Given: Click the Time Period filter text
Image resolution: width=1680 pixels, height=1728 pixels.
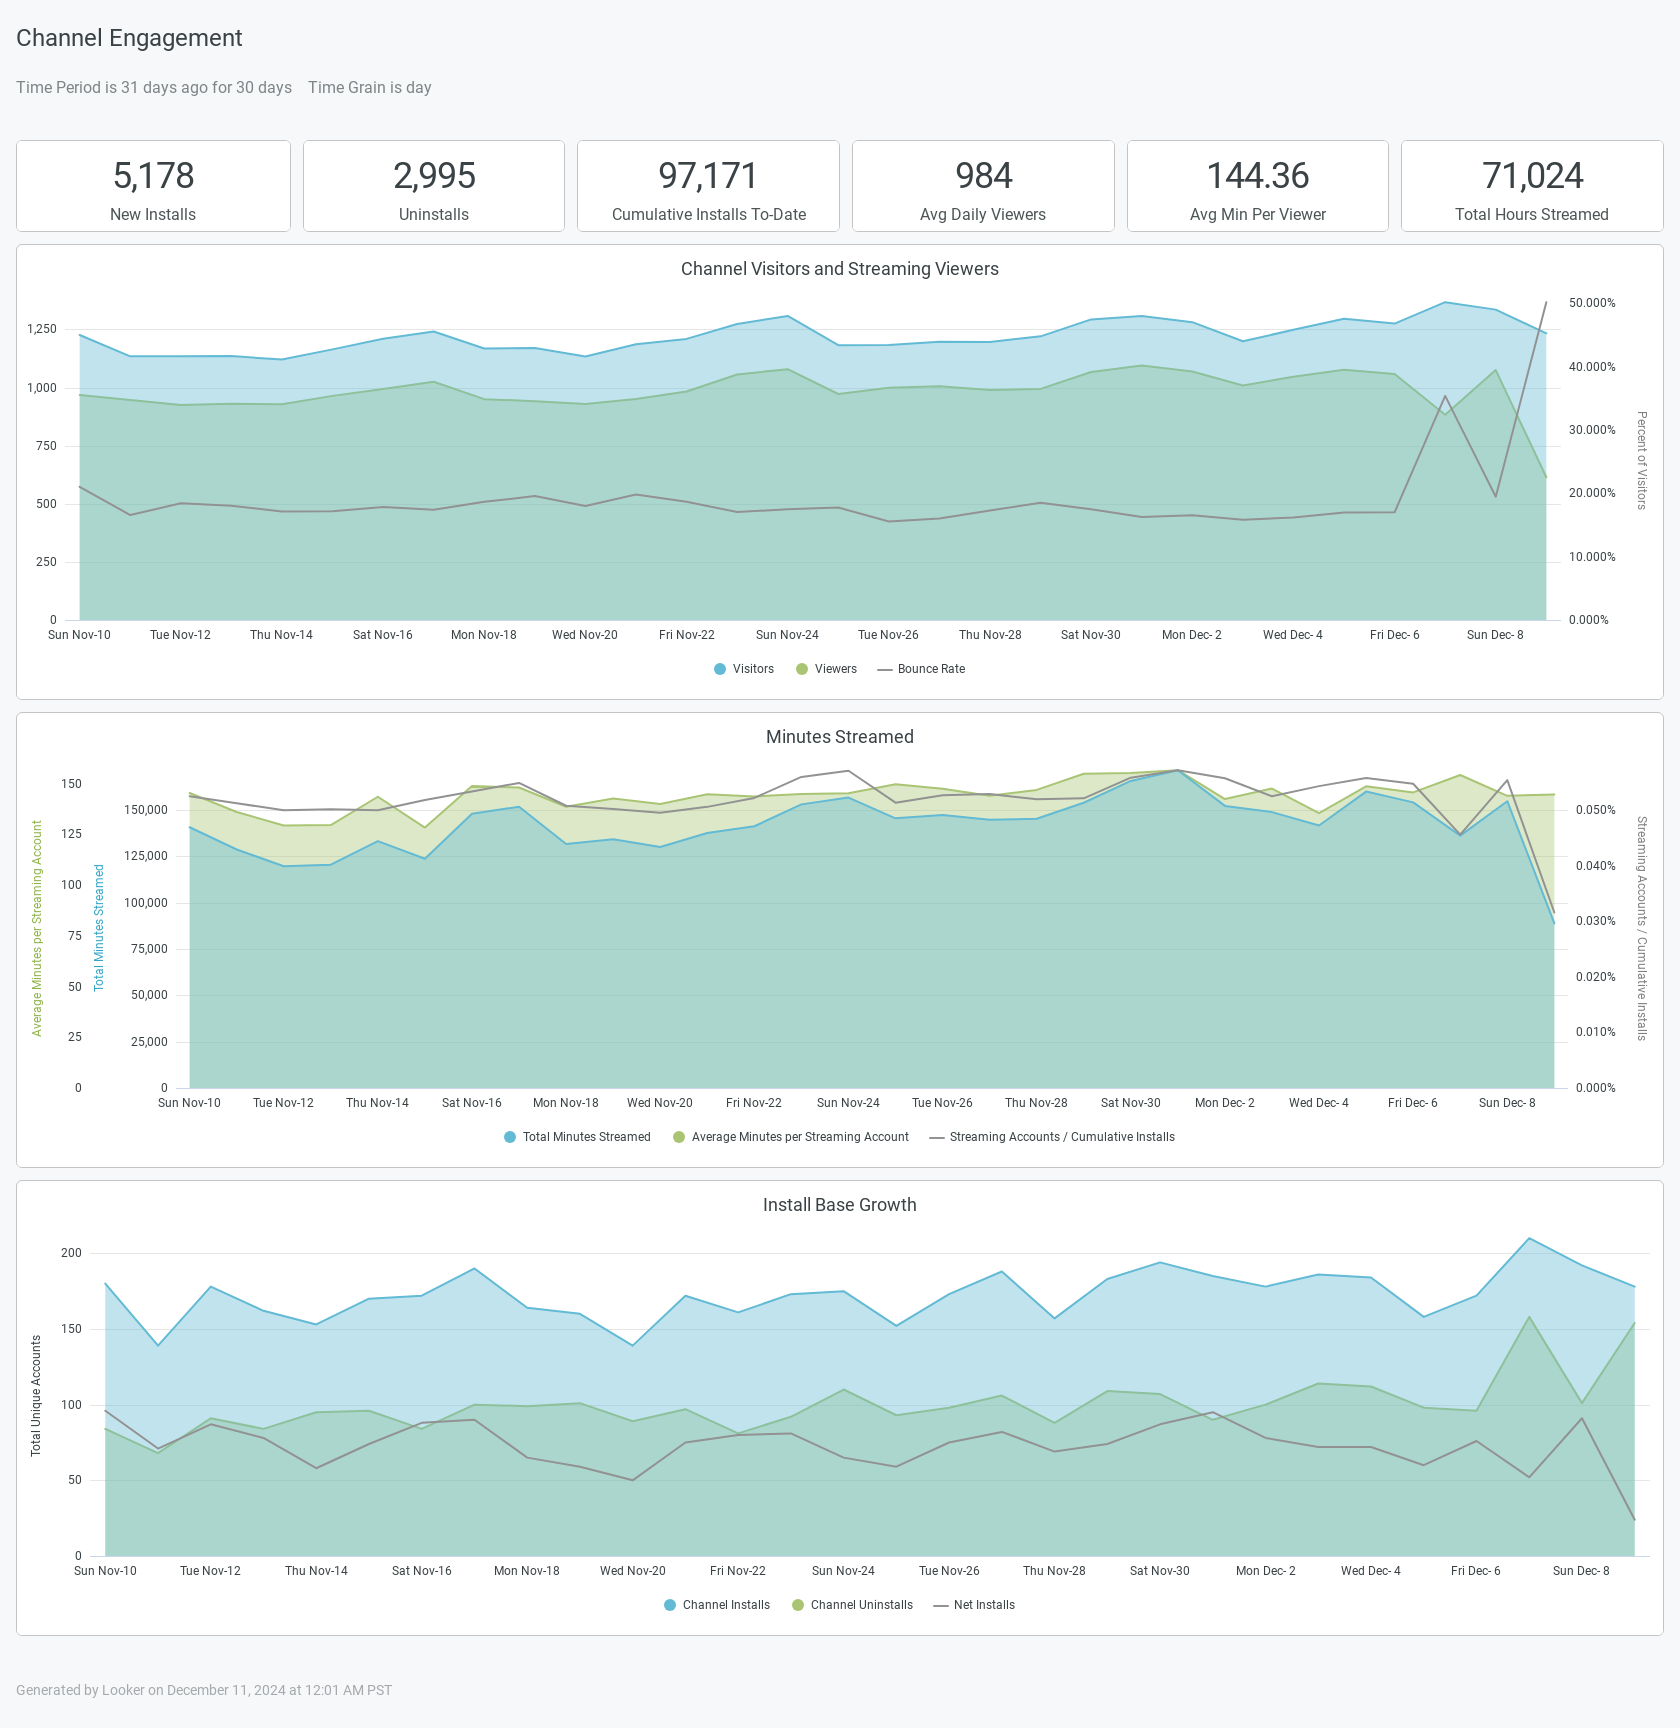Looking at the screenshot, I should tap(154, 87).
